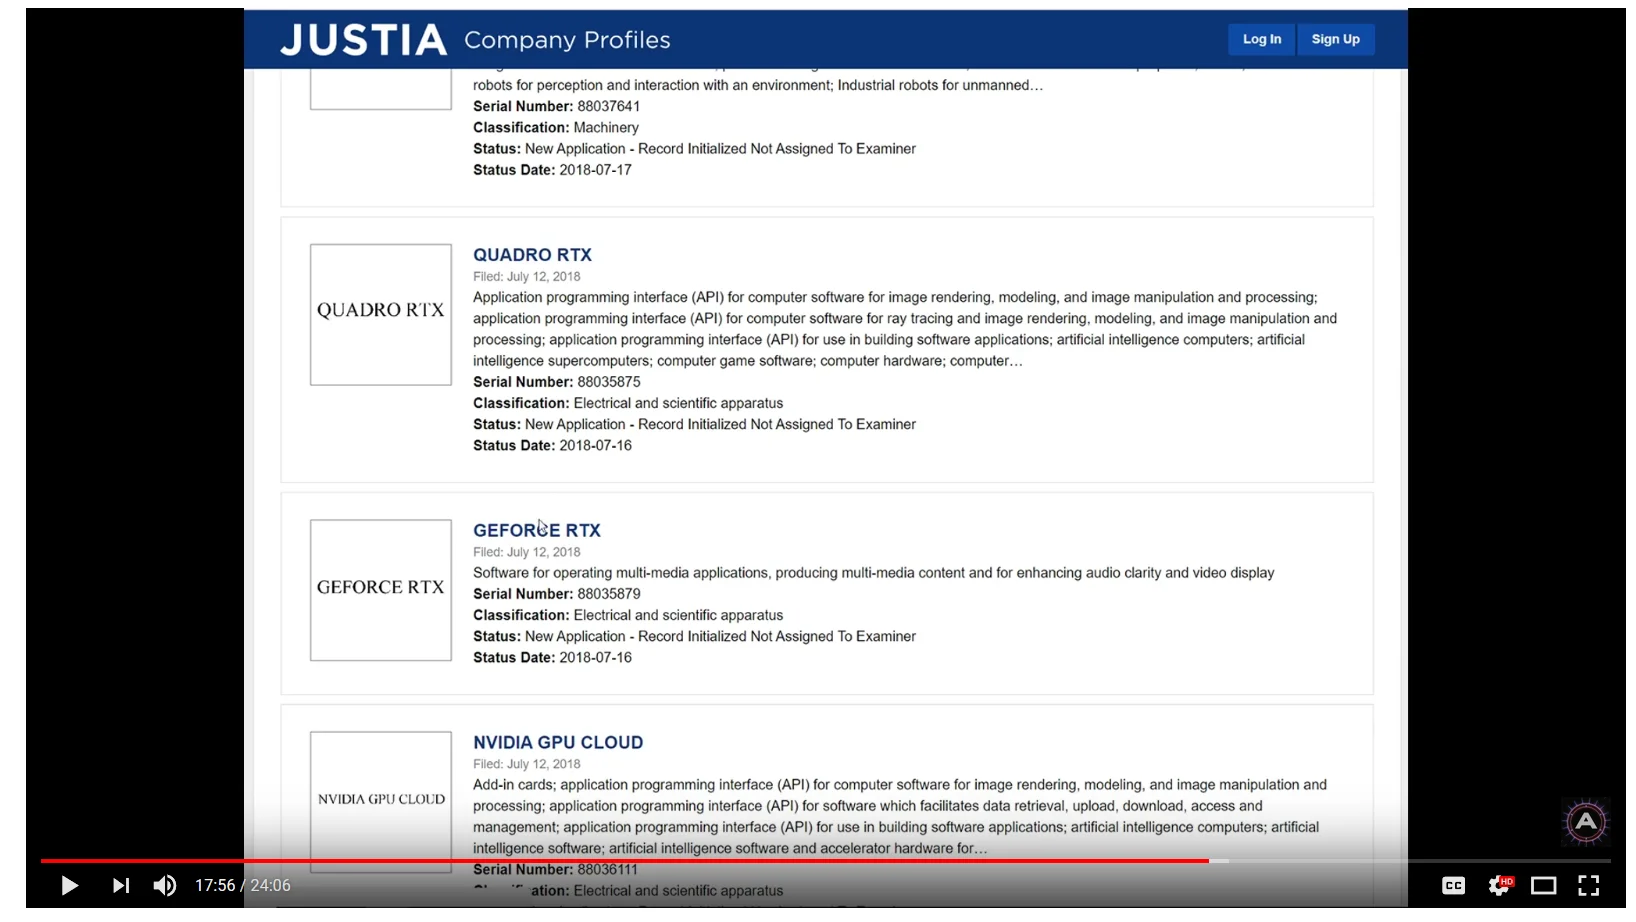
Task: Play the video
Action: (x=69, y=886)
